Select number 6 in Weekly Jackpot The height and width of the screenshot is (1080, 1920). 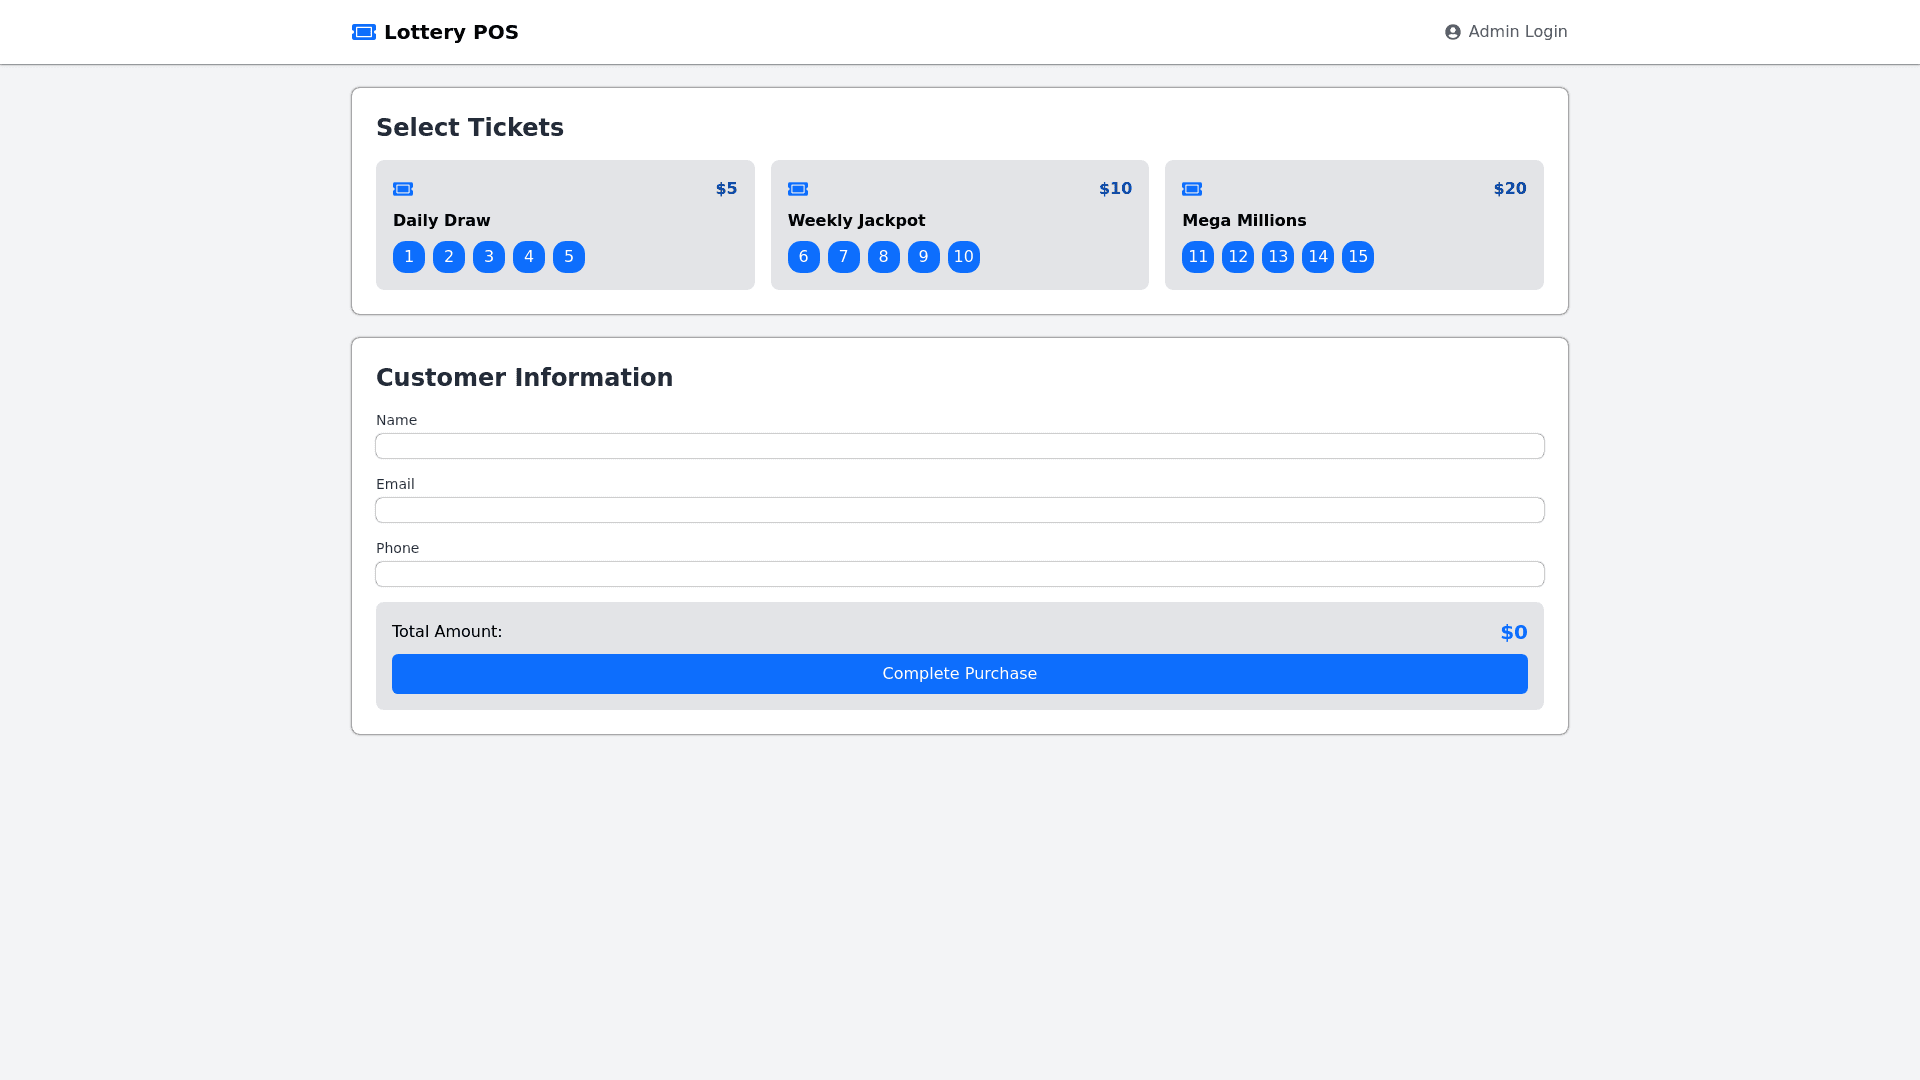803,257
